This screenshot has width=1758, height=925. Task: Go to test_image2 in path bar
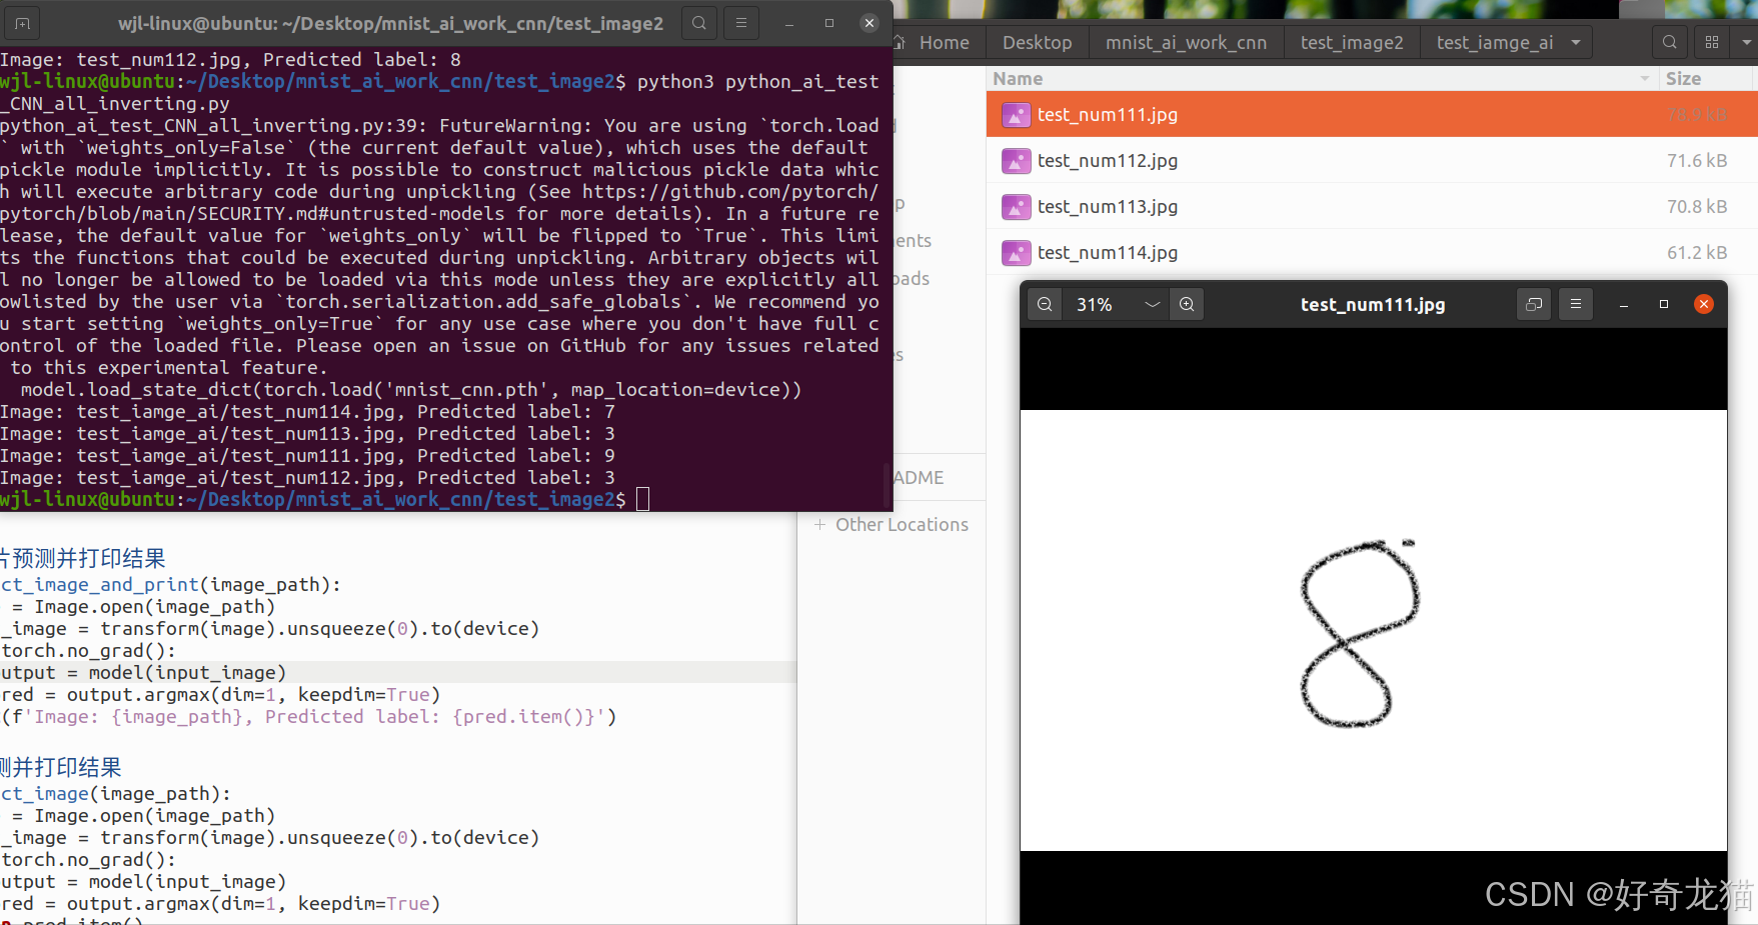1352,42
